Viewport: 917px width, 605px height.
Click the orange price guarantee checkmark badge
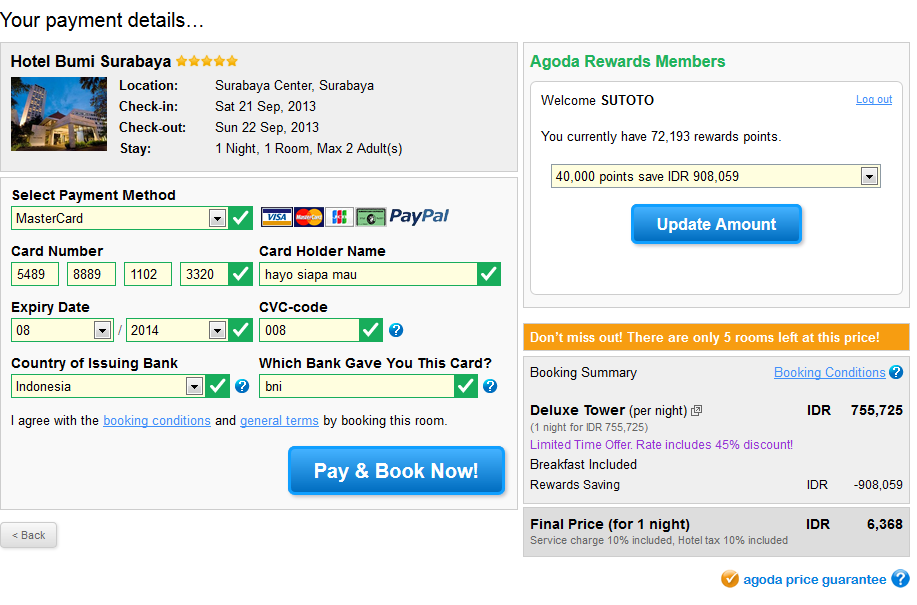(729, 579)
